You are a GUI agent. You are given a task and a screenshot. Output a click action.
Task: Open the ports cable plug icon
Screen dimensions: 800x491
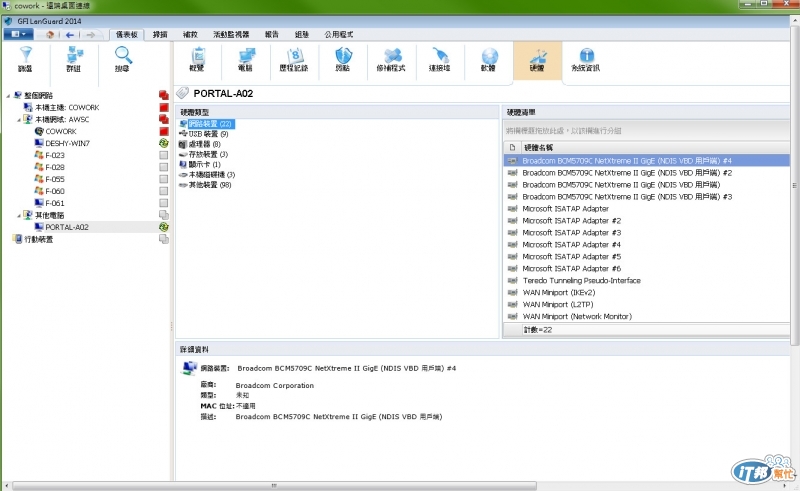(x=440, y=56)
